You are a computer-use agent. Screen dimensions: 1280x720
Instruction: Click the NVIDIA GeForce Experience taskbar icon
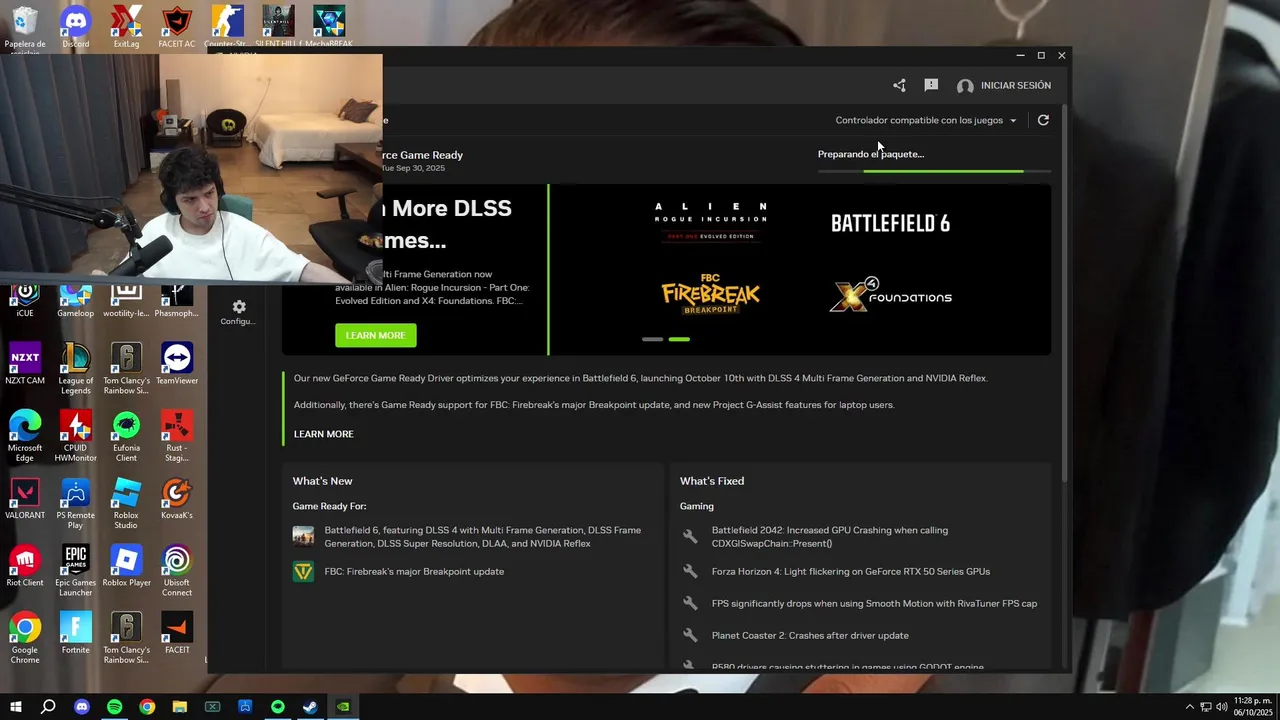[343, 707]
